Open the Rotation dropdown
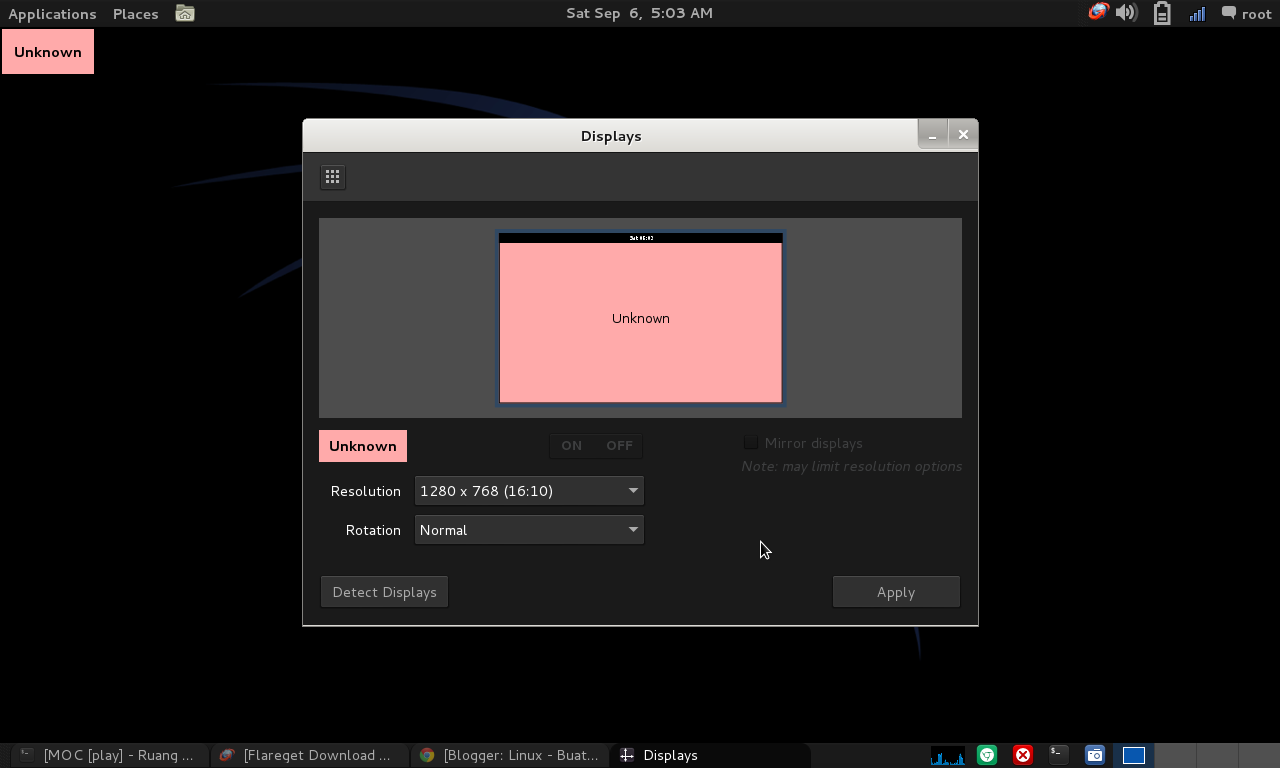The height and width of the screenshot is (768, 1280). point(529,530)
